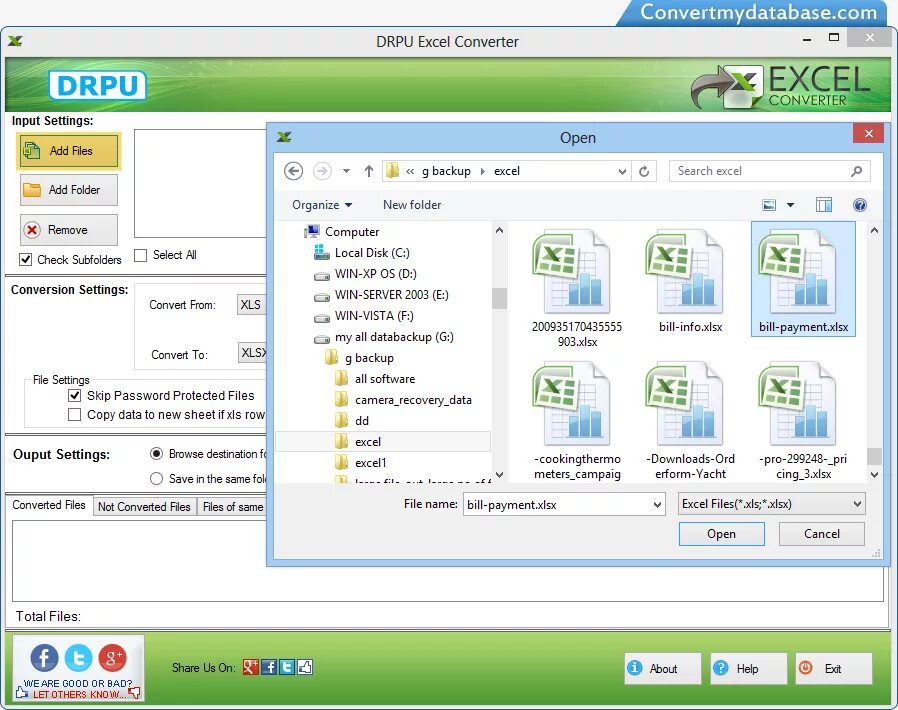Click the Facebook round icon in feedback box
This screenshot has height=710, width=898.
click(44, 658)
